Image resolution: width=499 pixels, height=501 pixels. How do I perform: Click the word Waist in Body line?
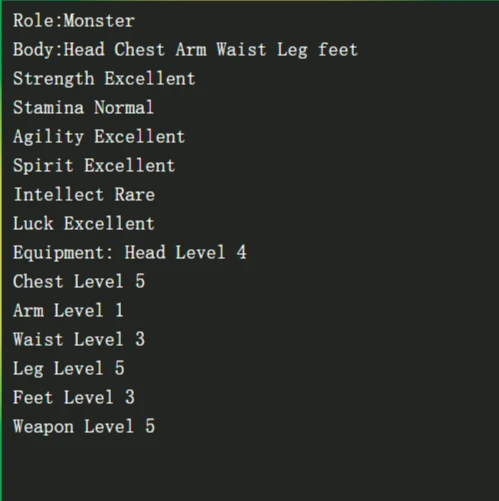pyautogui.click(x=241, y=50)
